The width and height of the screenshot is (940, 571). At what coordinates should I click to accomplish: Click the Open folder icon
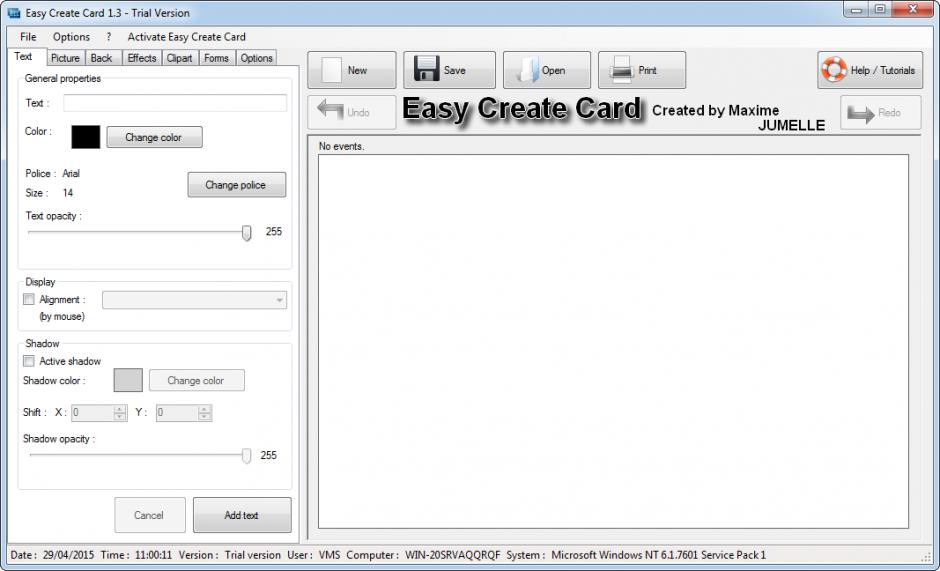coord(528,70)
